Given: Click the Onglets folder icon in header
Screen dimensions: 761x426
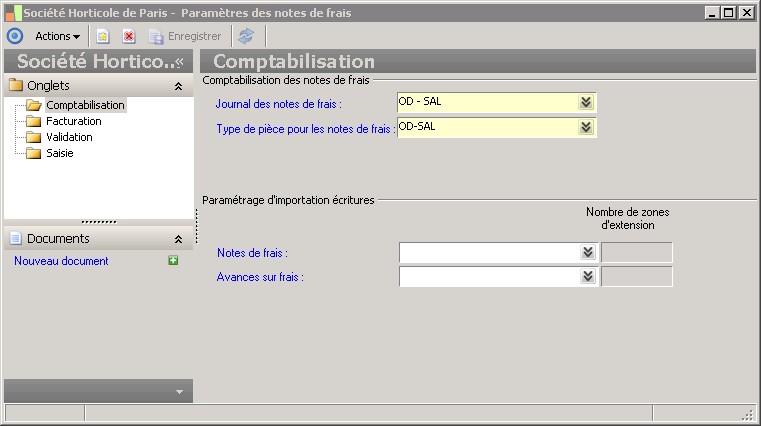Looking at the screenshot, I should [x=16, y=85].
